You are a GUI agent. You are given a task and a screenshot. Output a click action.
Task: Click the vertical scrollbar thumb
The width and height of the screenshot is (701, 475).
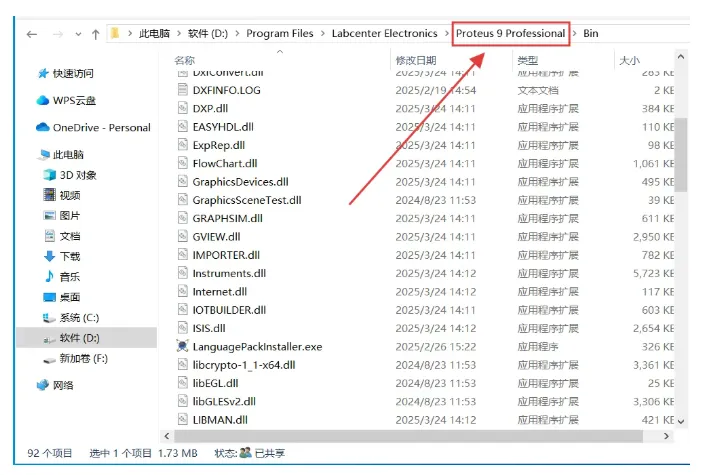click(x=681, y=155)
